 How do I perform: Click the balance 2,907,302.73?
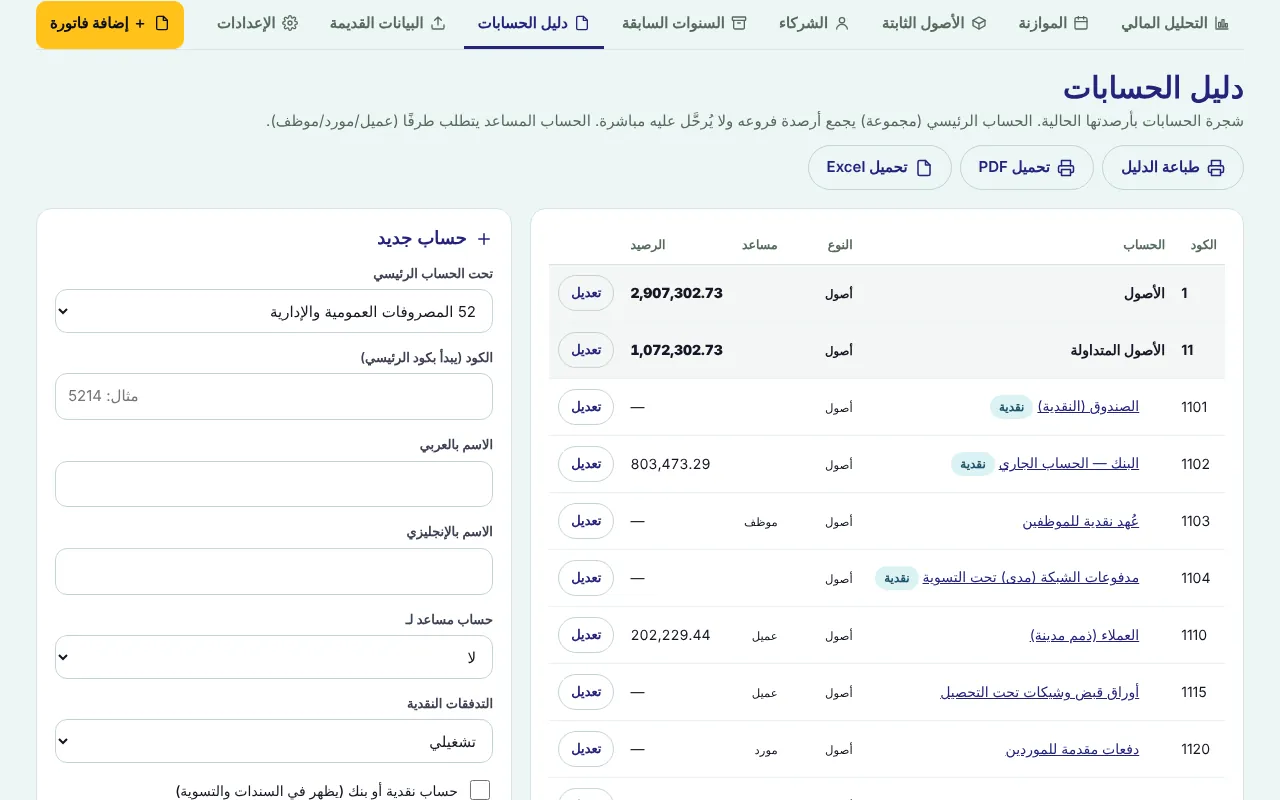pos(677,293)
